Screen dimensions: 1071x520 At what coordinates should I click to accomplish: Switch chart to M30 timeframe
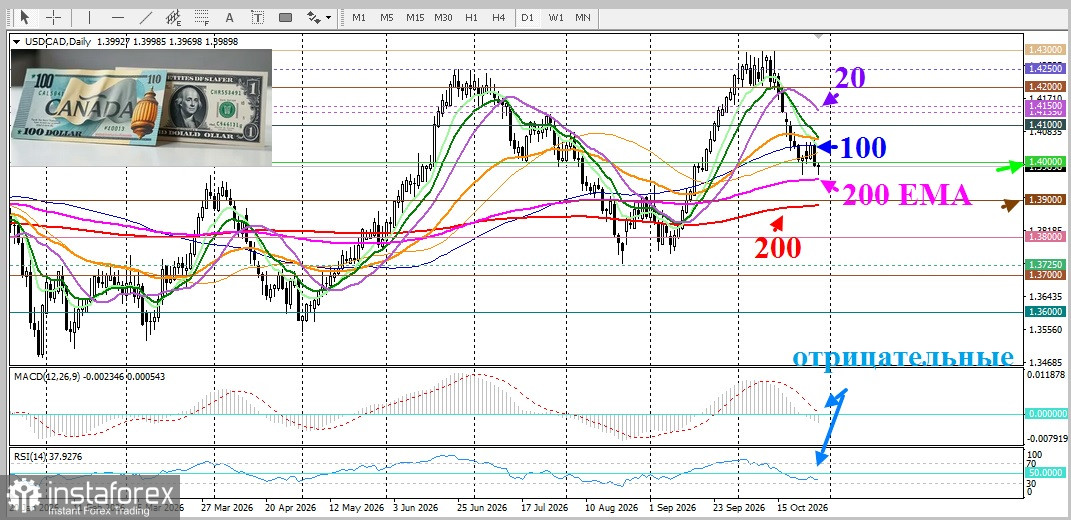[x=443, y=18]
